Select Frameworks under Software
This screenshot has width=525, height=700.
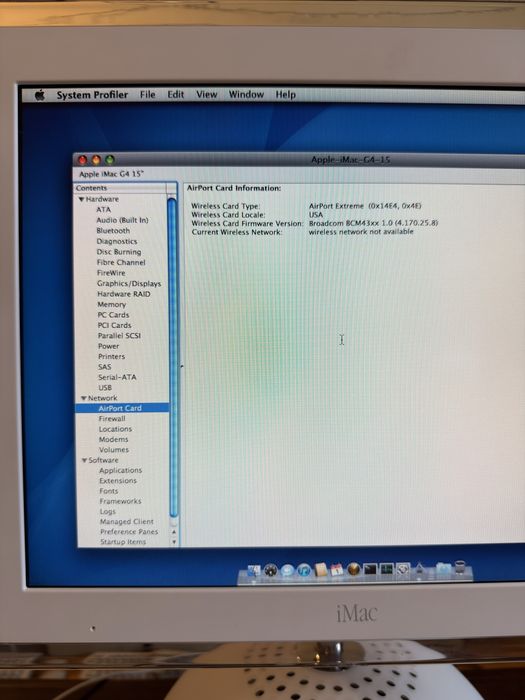[x=120, y=501]
